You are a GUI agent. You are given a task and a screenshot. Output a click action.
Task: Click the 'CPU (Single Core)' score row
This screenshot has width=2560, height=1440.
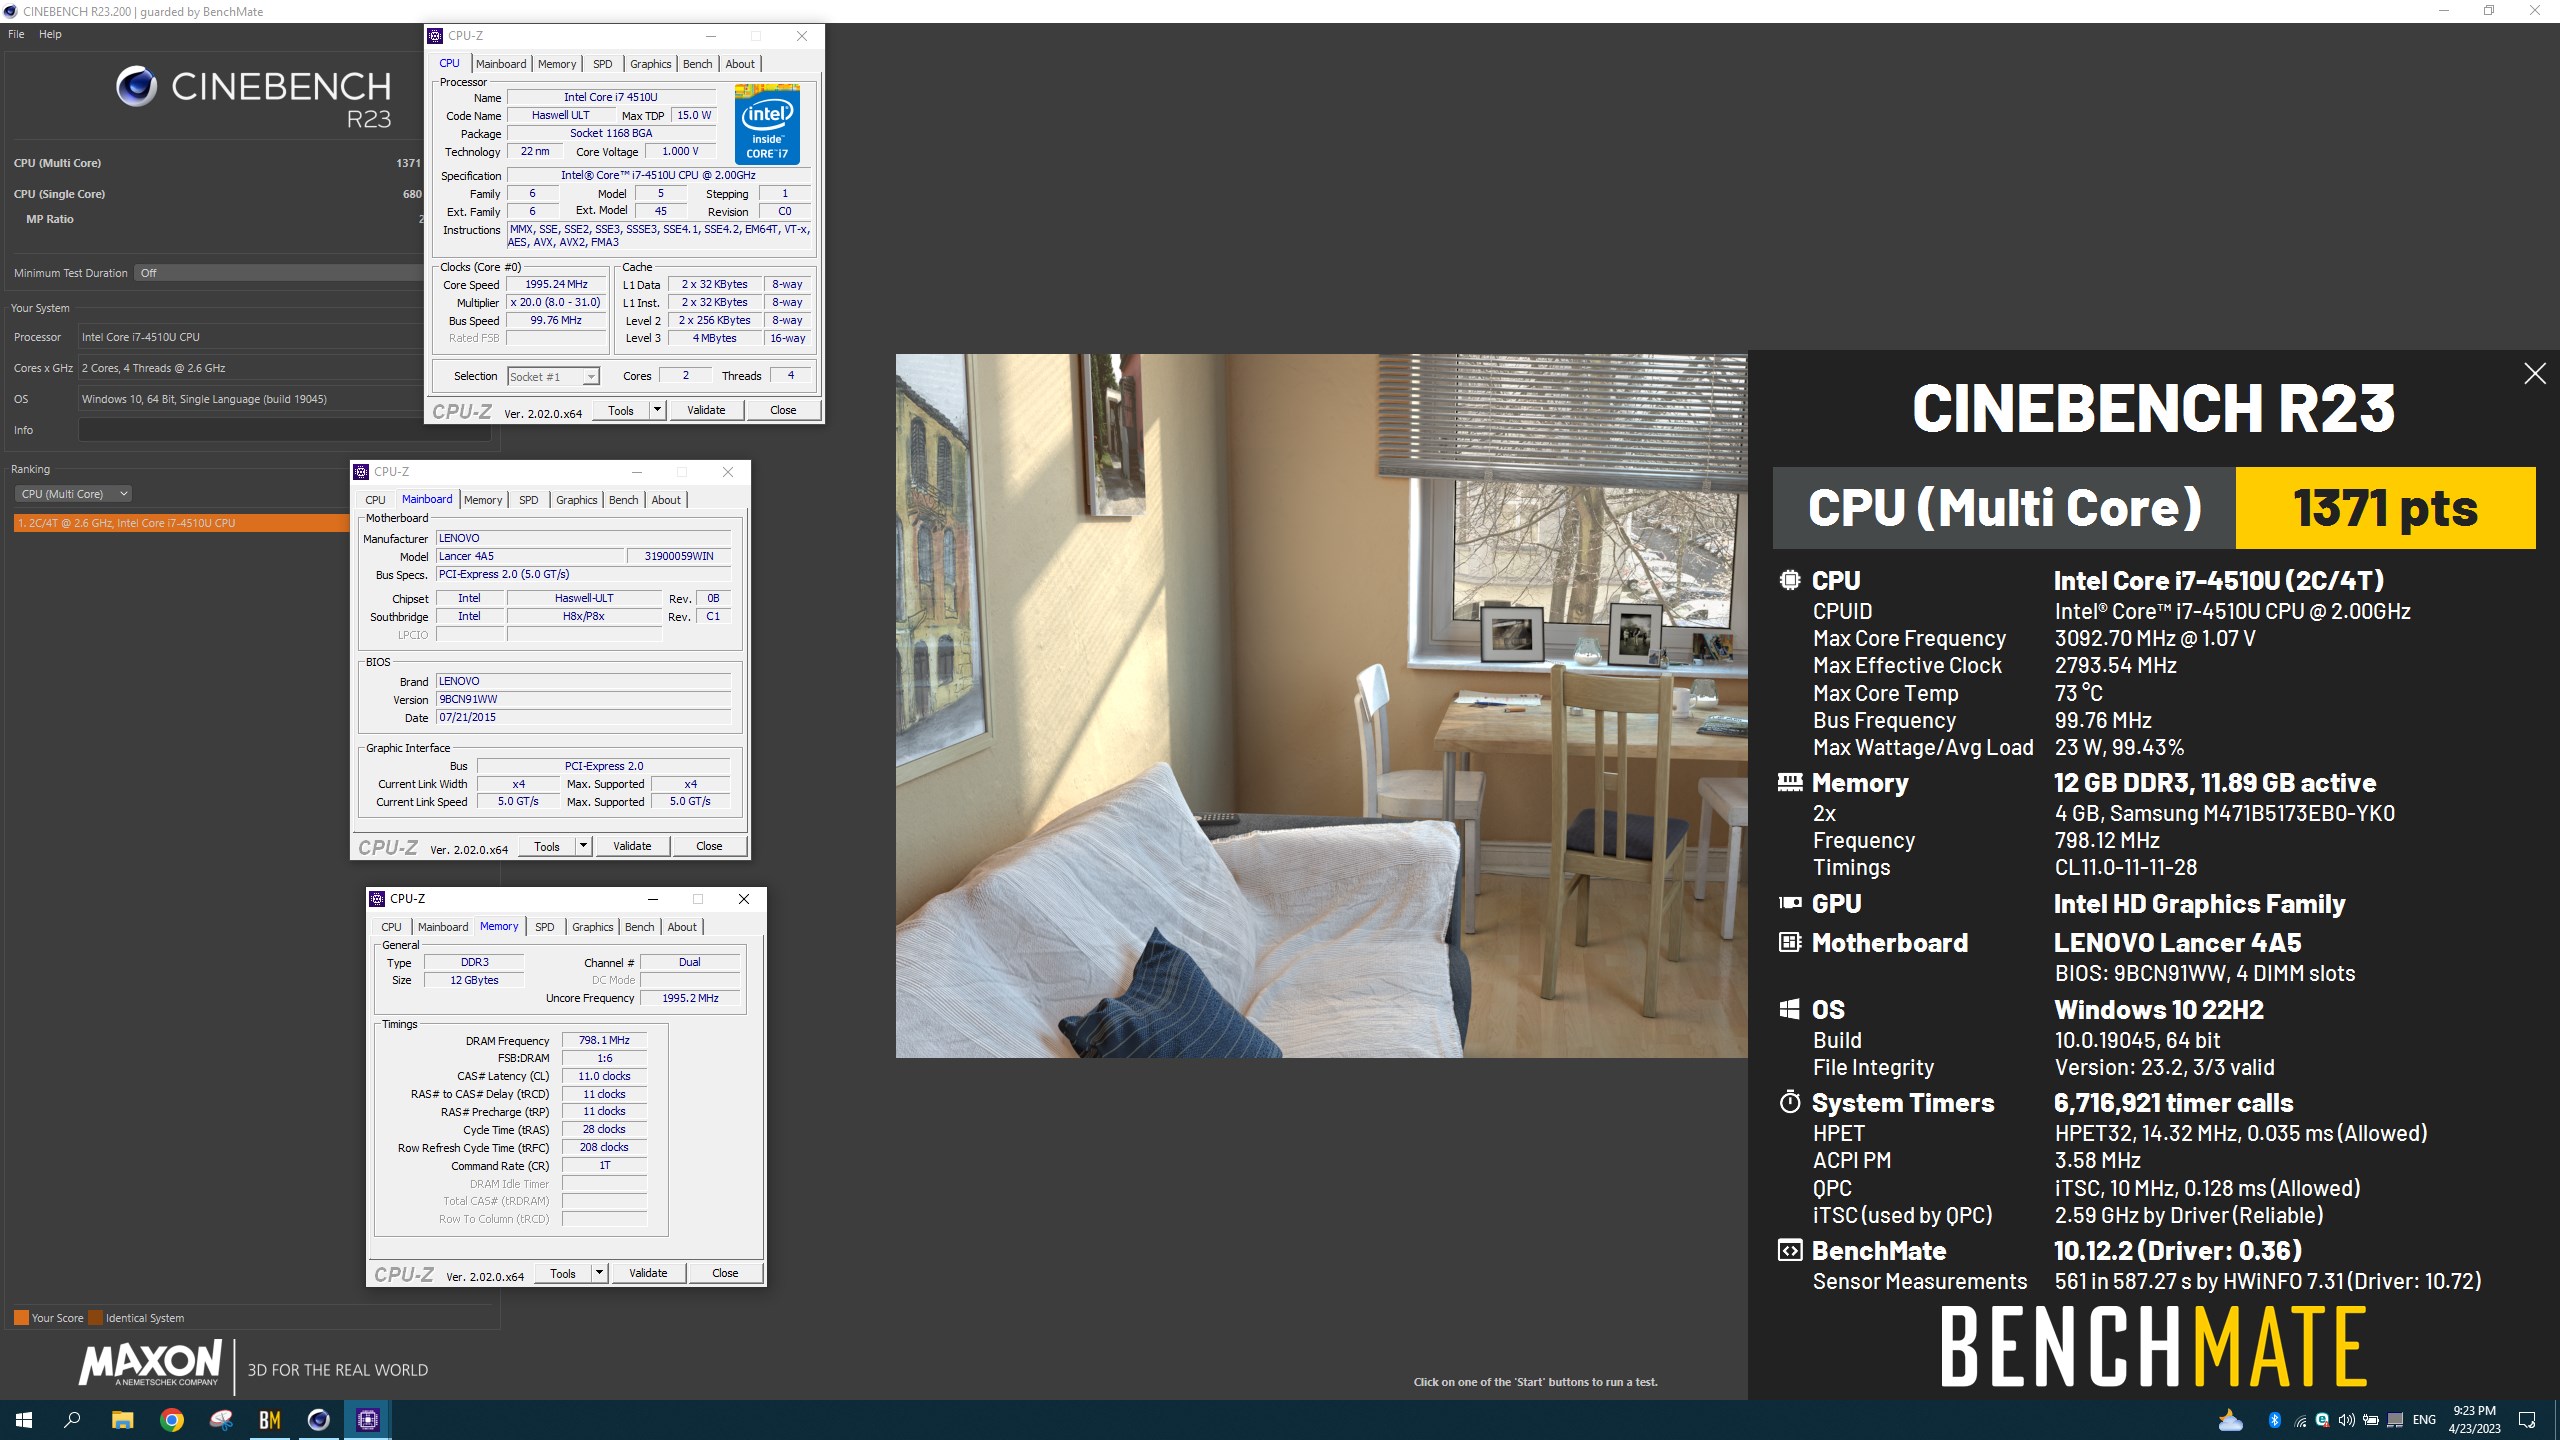click(218, 194)
